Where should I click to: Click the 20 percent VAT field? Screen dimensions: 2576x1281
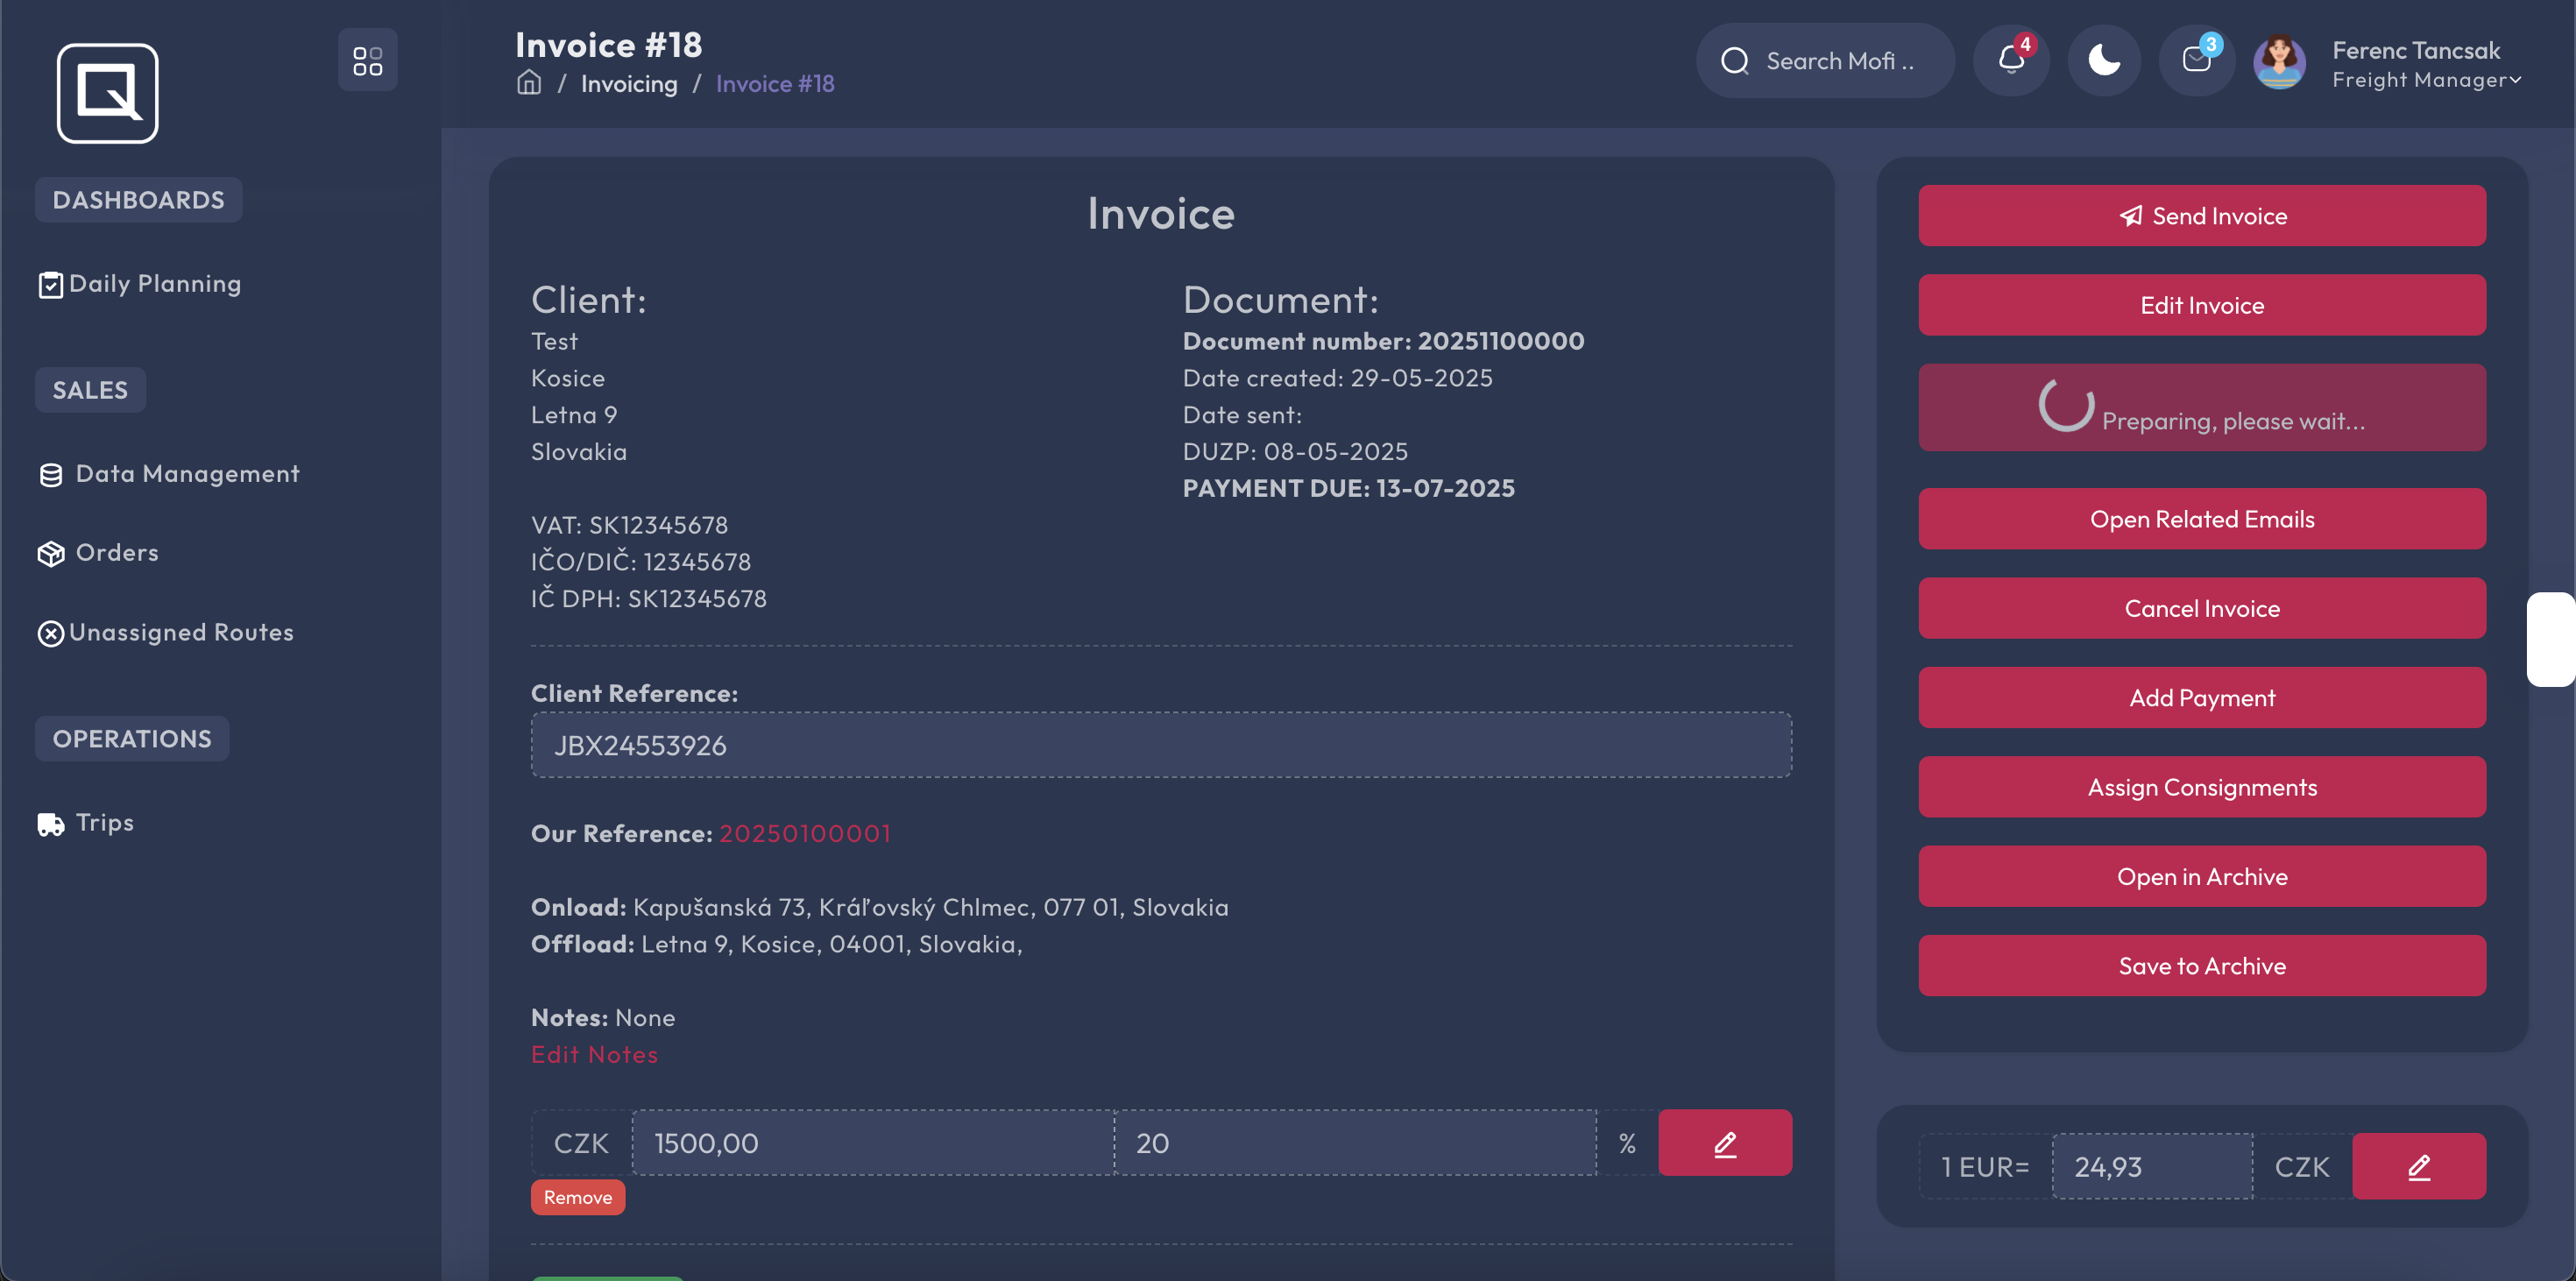pyautogui.click(x=1355, y=1143)
